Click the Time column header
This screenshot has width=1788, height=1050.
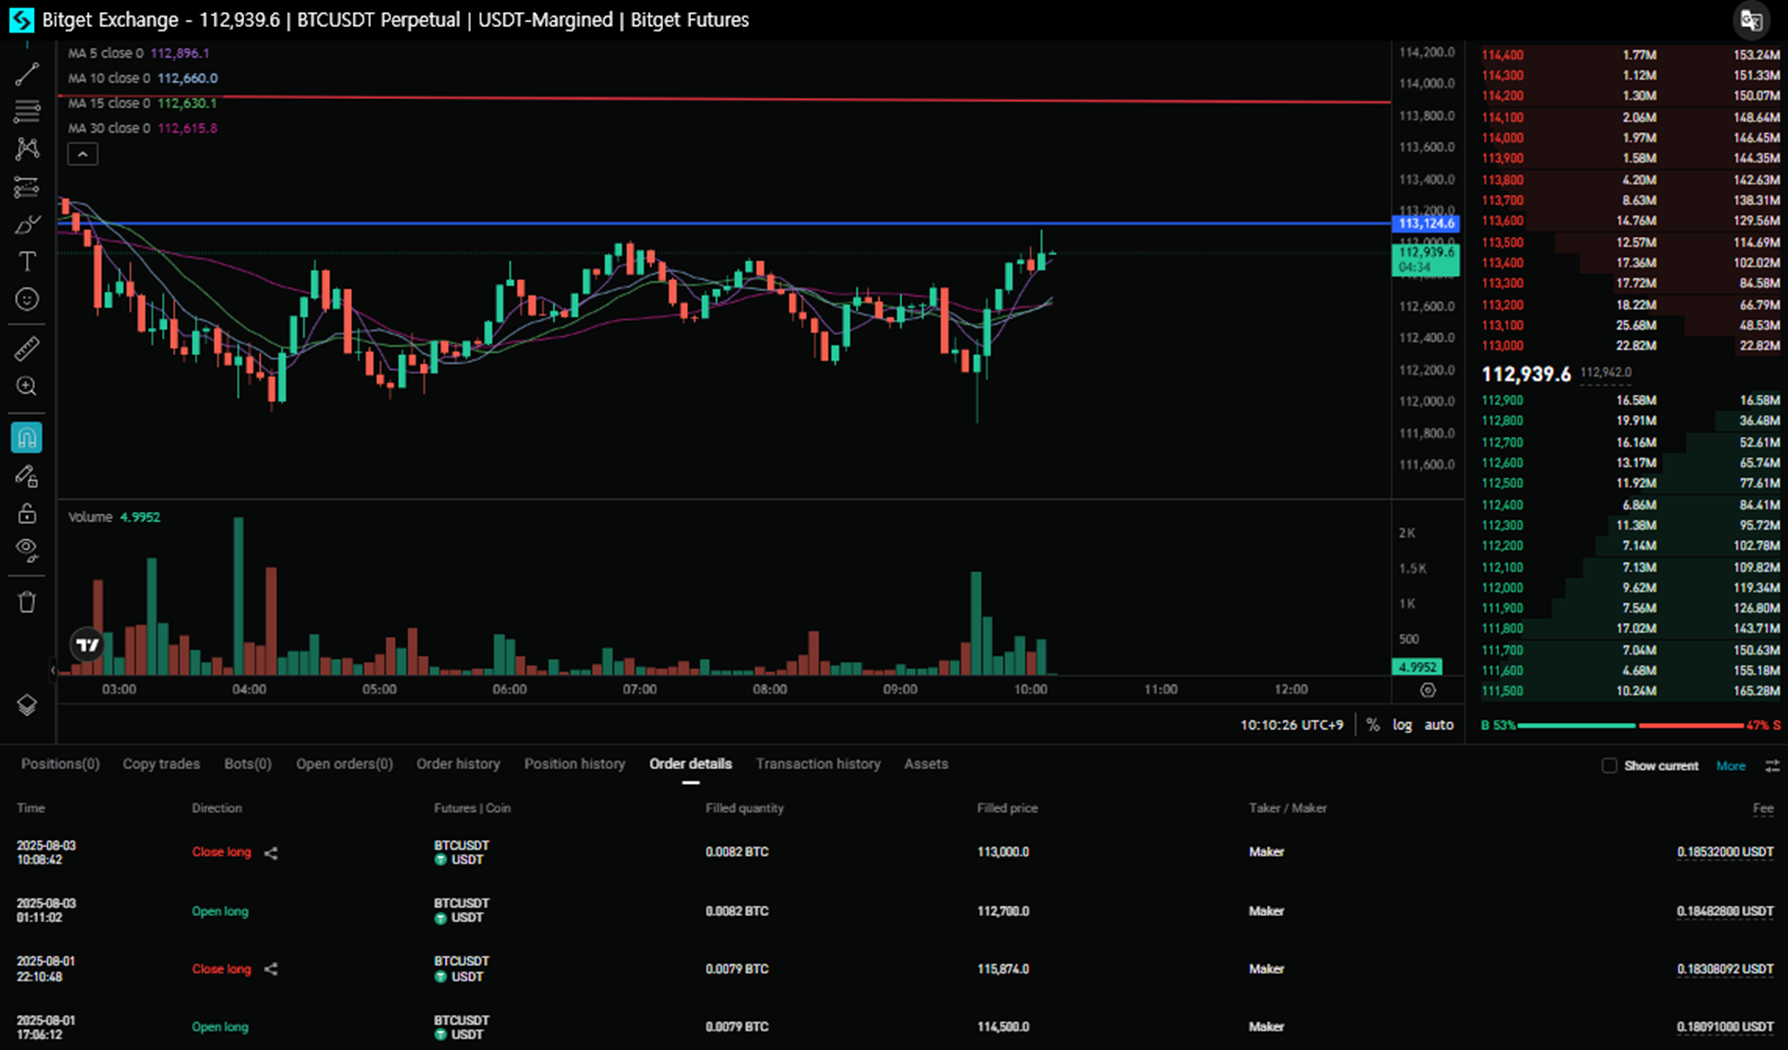(x=31, y=808)
